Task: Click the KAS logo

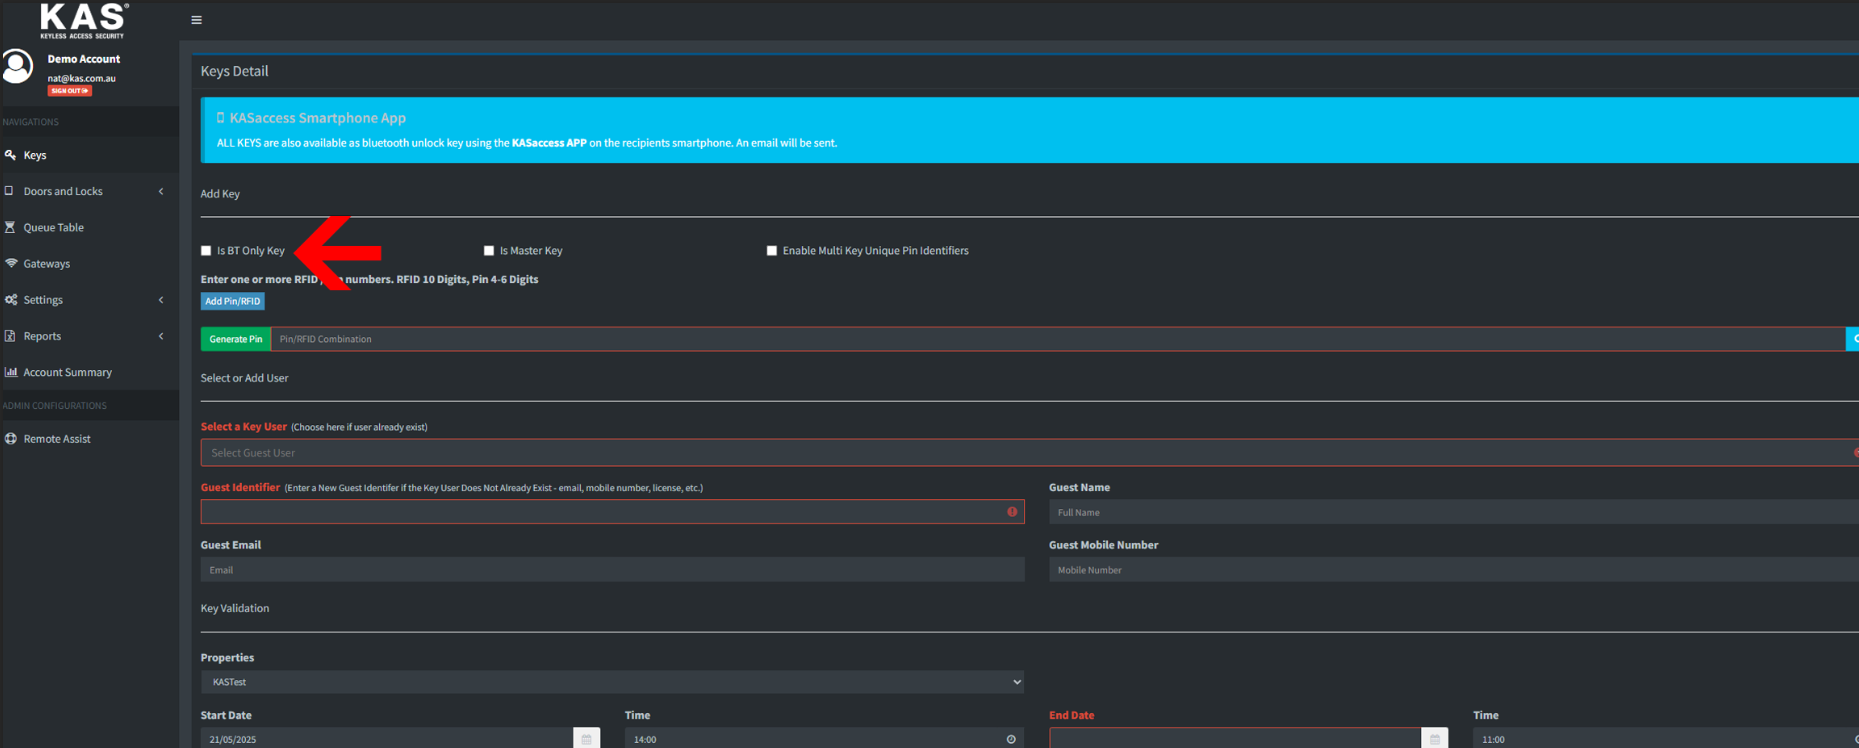Action: (x=84, y=20)
